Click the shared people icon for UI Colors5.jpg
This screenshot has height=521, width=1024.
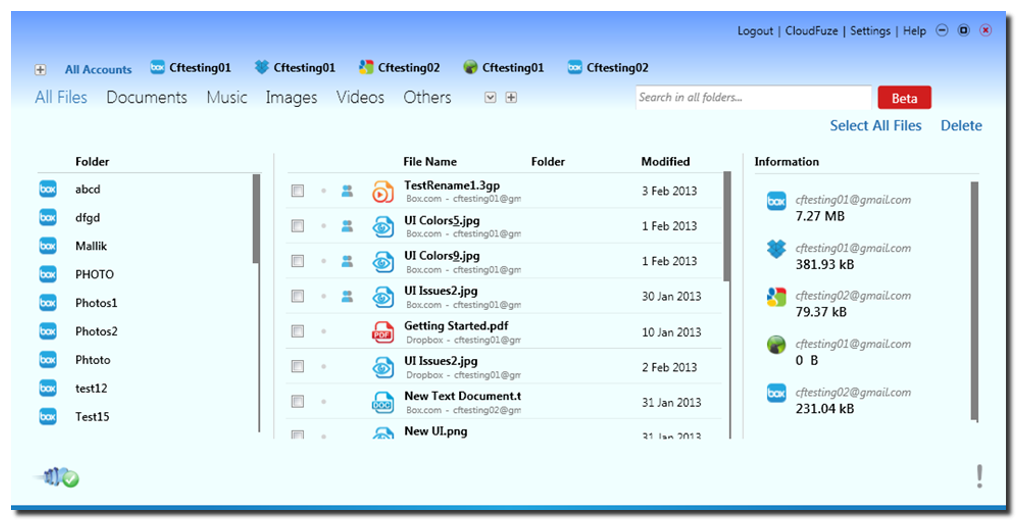[347, 226]
